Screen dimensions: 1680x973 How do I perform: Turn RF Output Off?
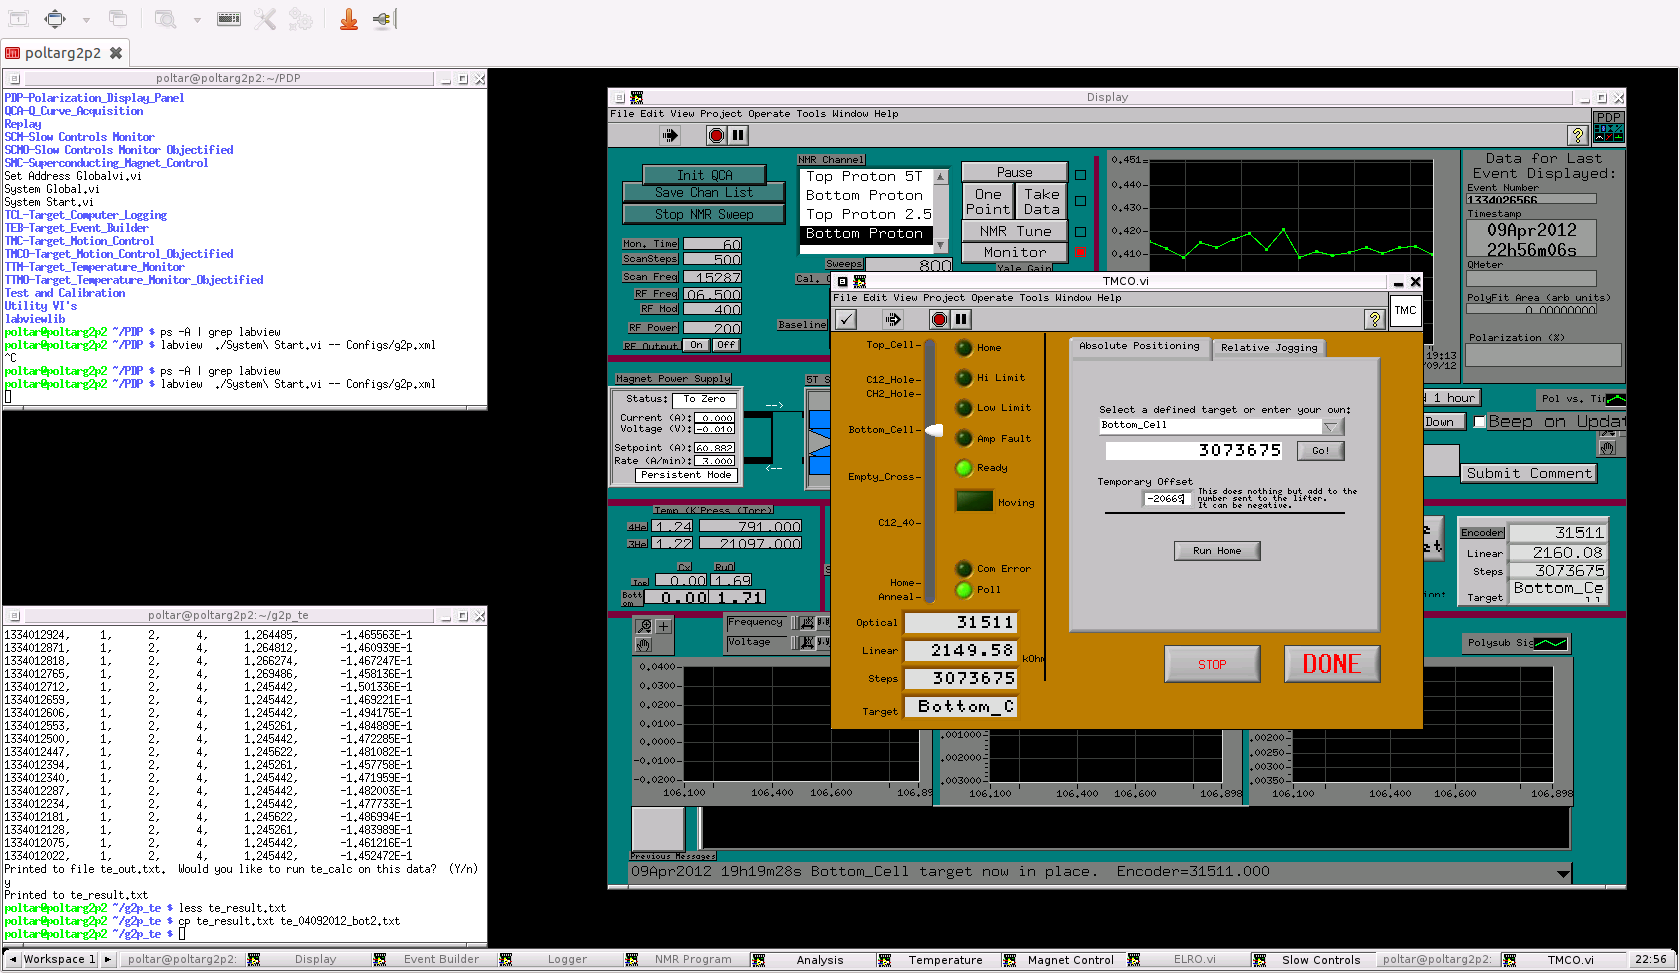click(x=726, y=345)
